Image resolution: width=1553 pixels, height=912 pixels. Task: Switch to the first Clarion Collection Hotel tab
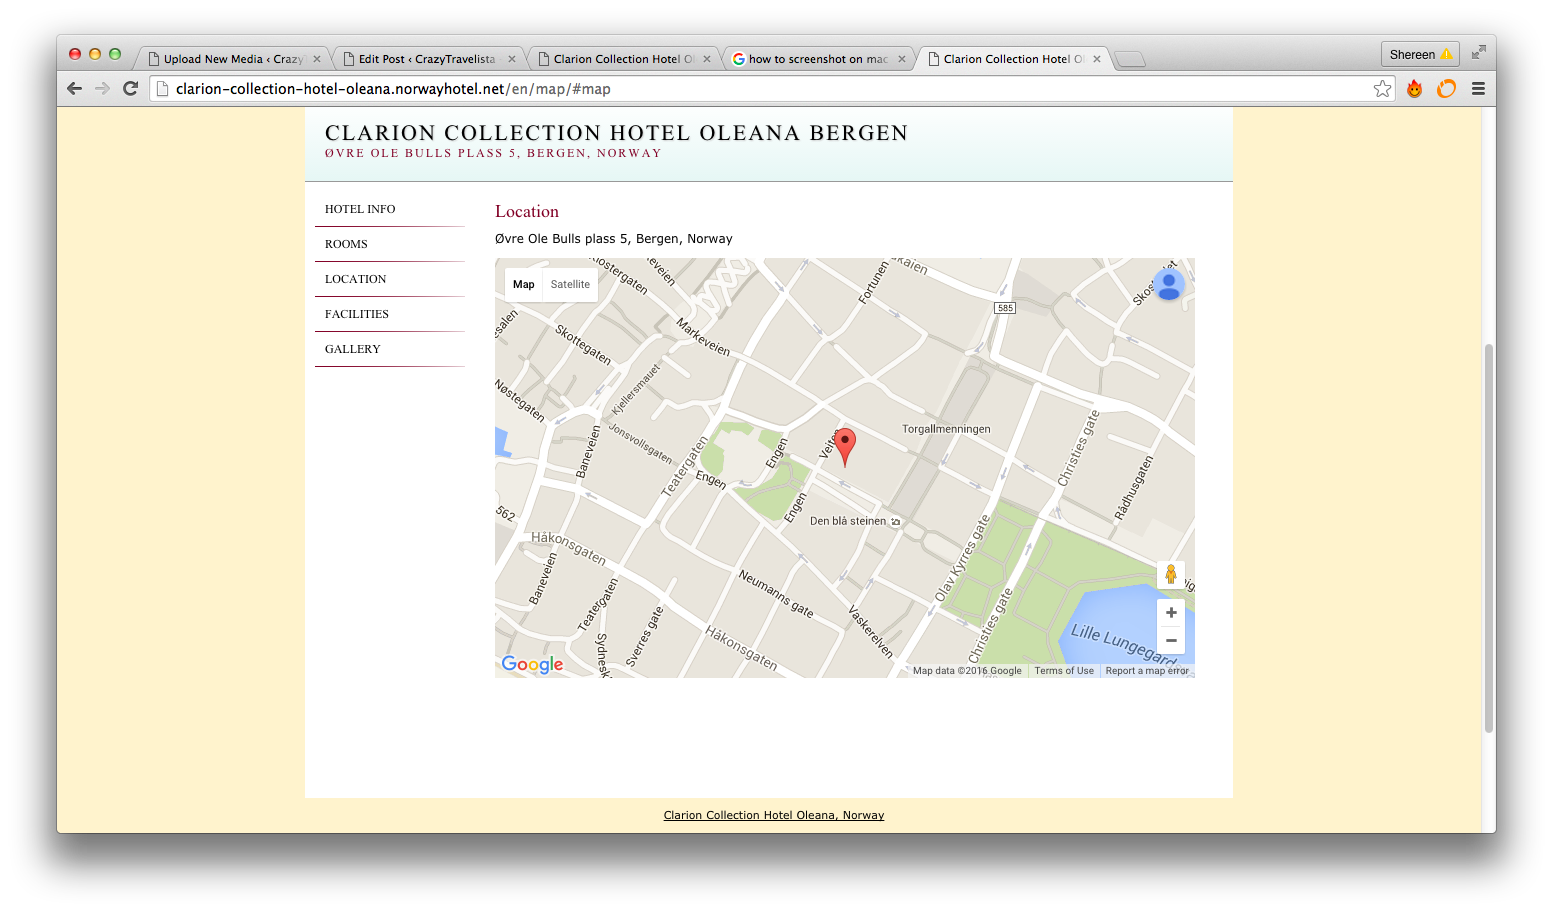[x=623, y=59]
